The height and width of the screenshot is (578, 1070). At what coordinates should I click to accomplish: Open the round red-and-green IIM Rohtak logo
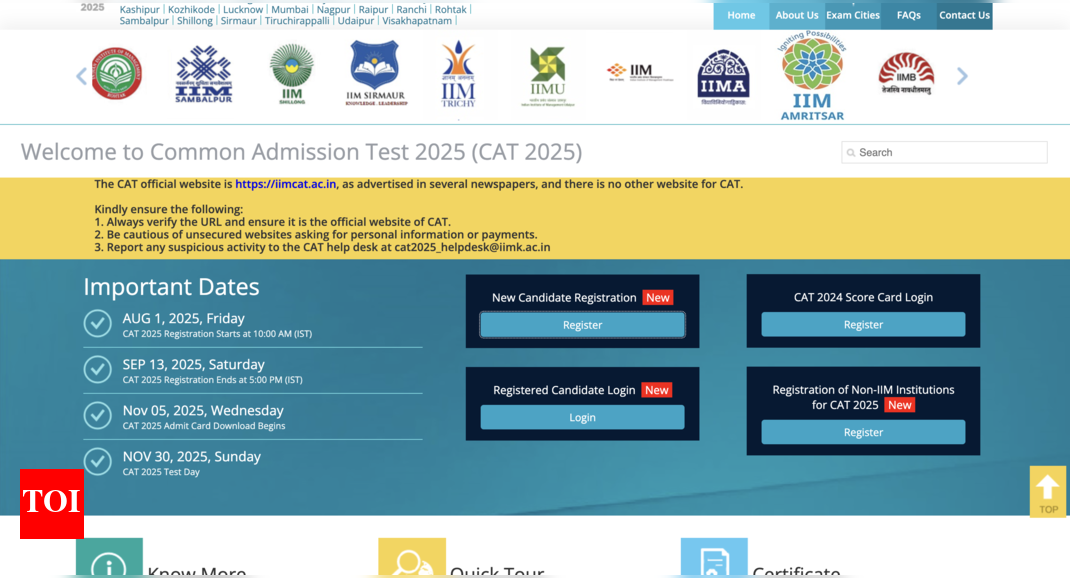point(117,74)
